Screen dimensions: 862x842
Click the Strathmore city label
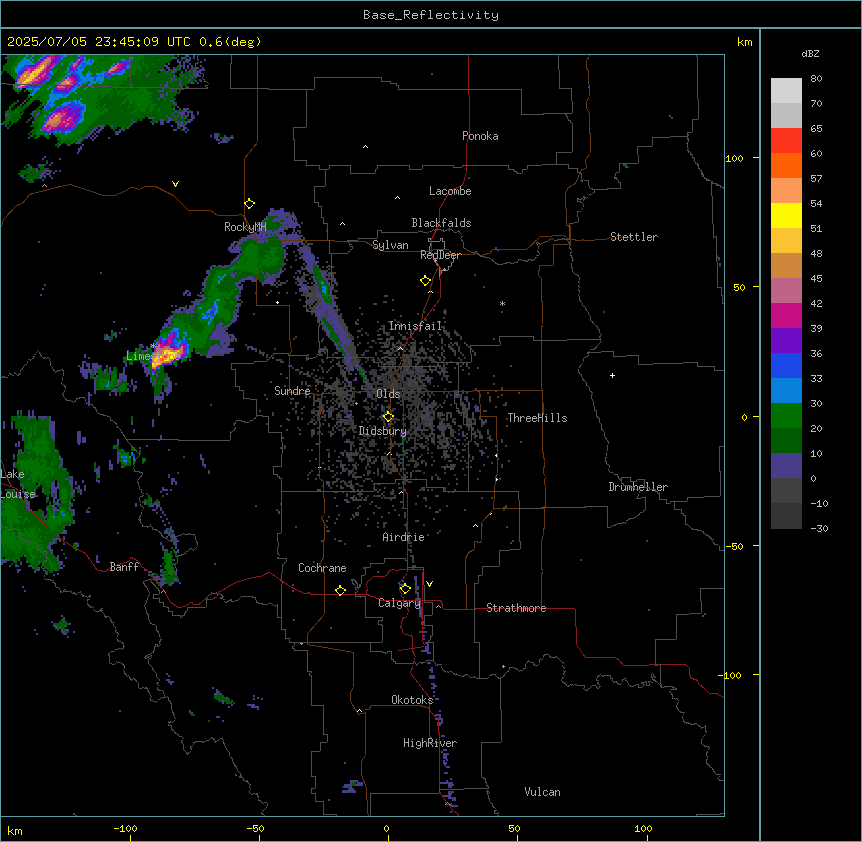point(516,608)
